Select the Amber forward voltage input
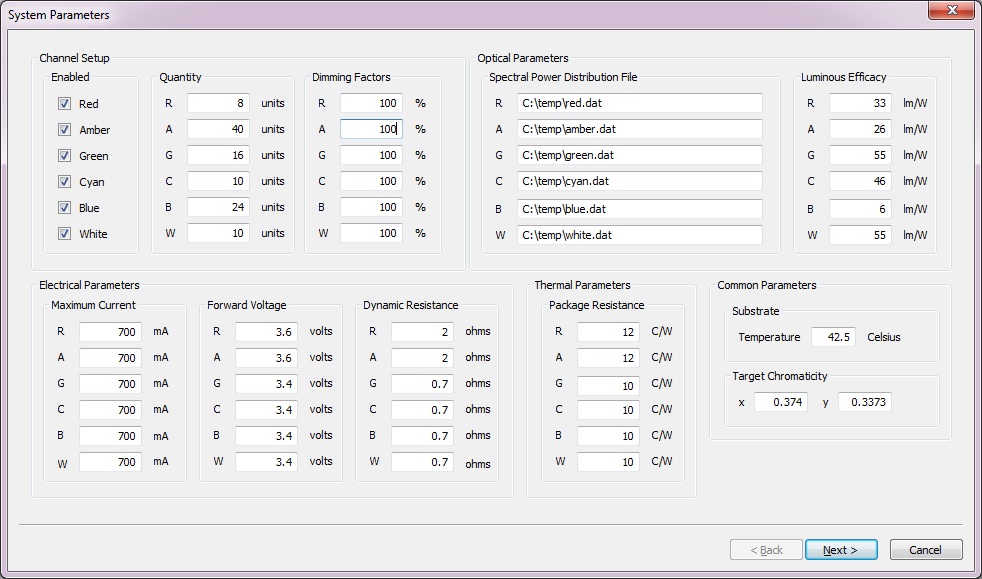 (x=266, y=357)
